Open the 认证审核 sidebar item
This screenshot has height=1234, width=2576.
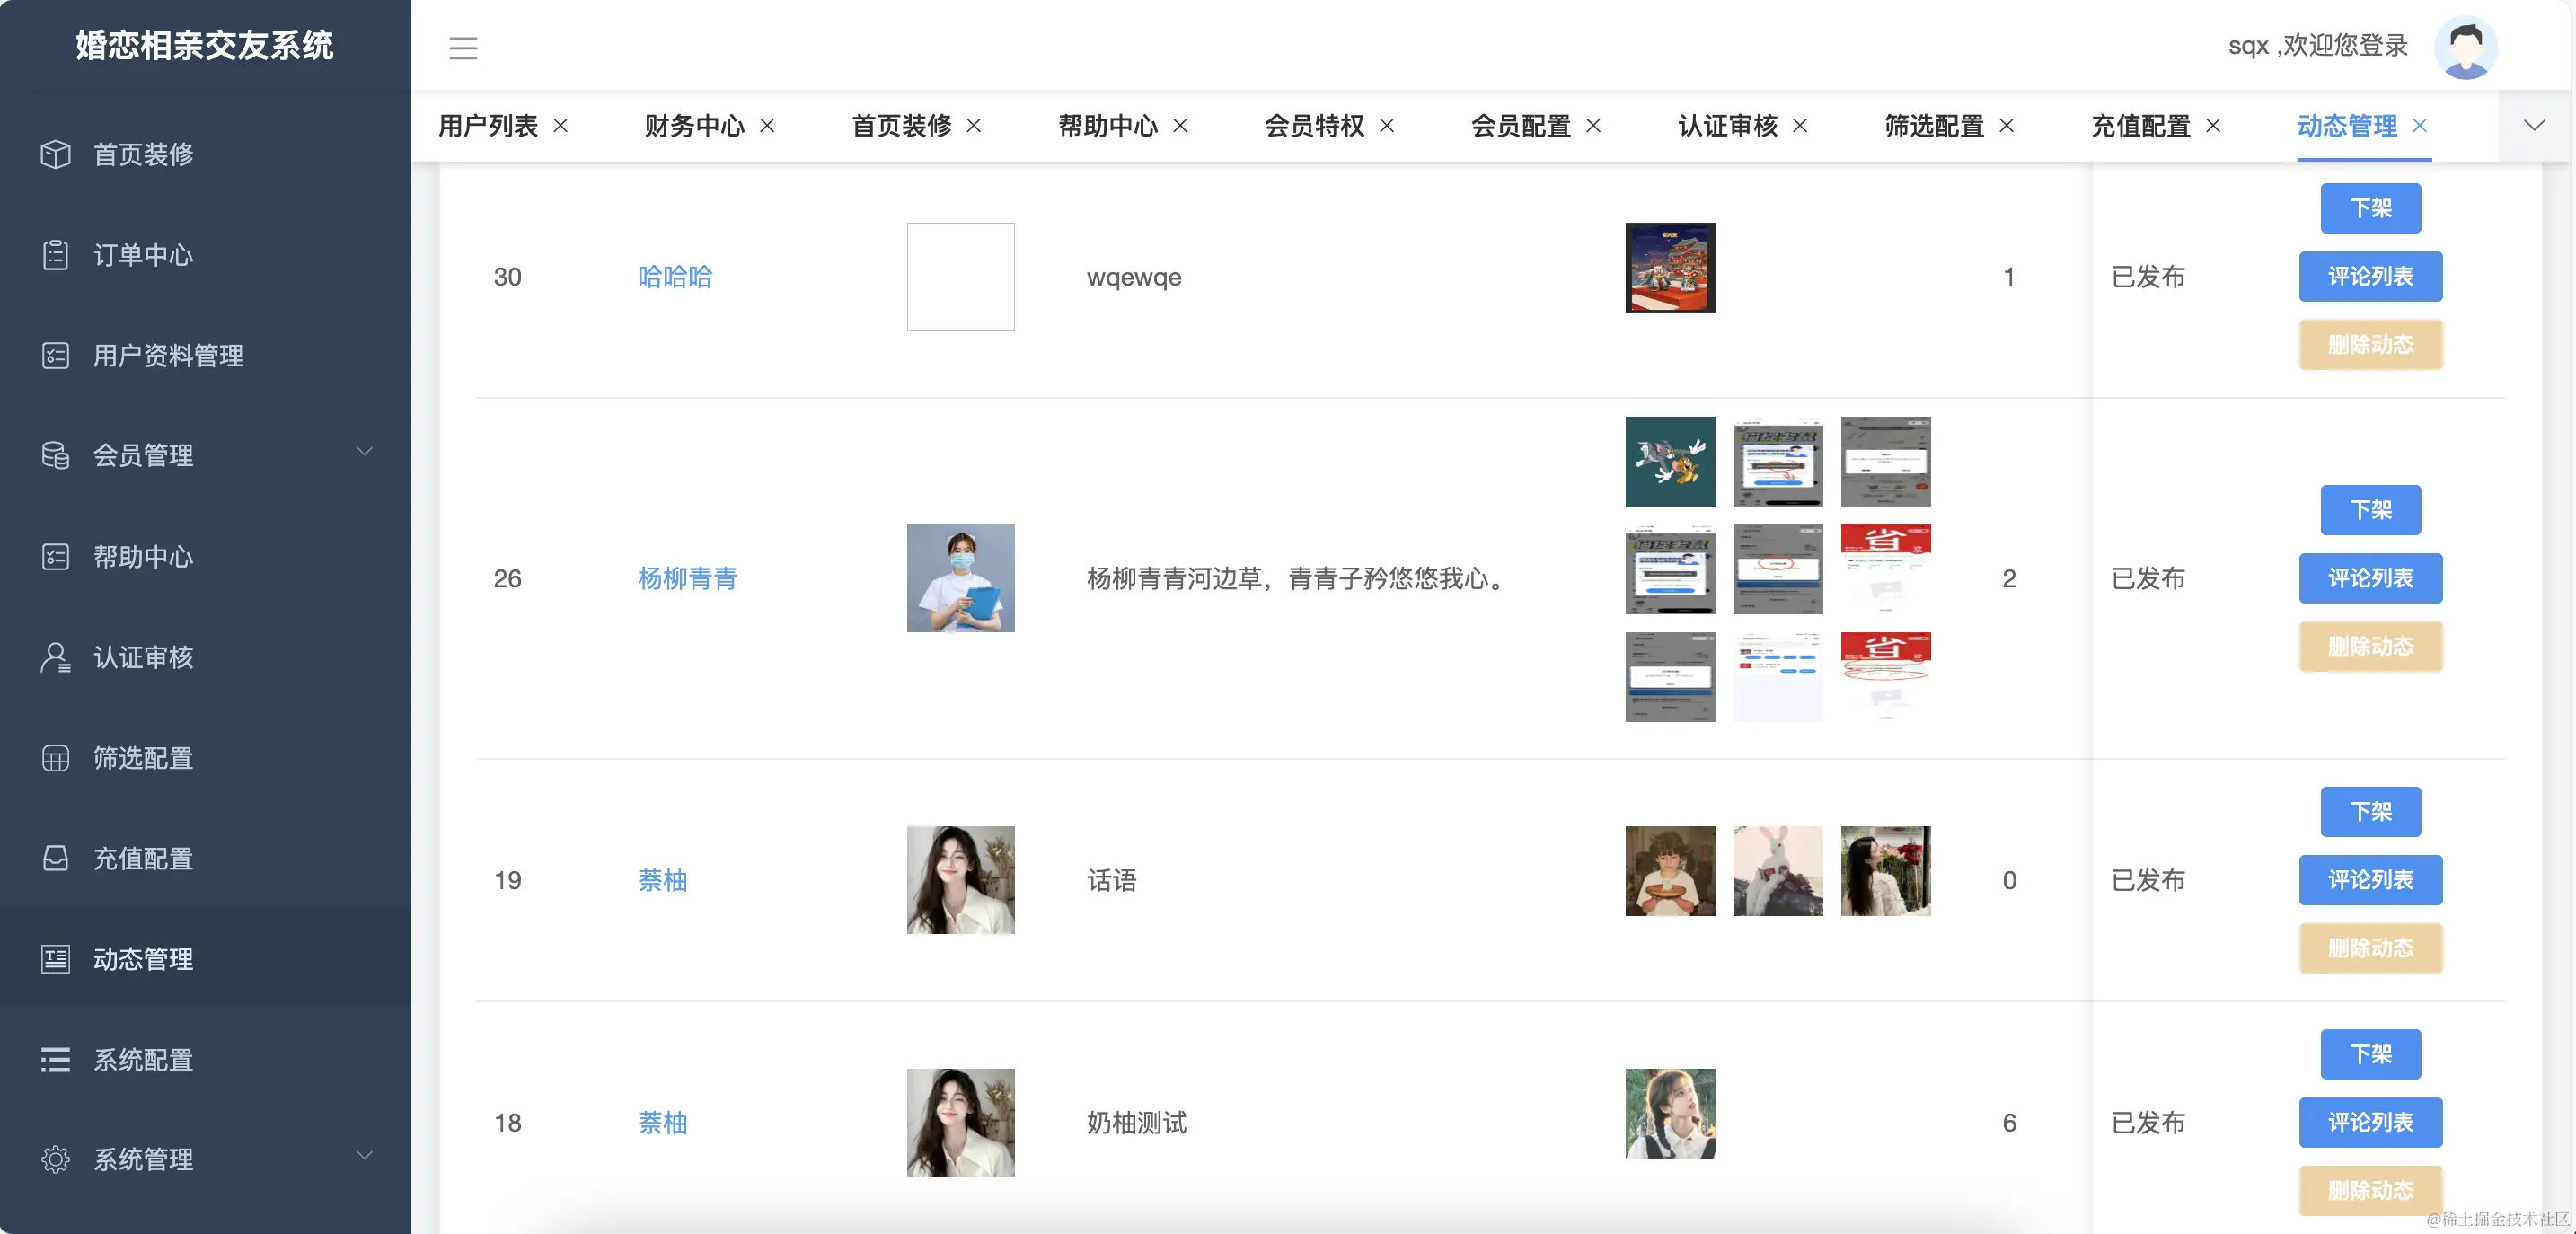[x=142, y=657]
